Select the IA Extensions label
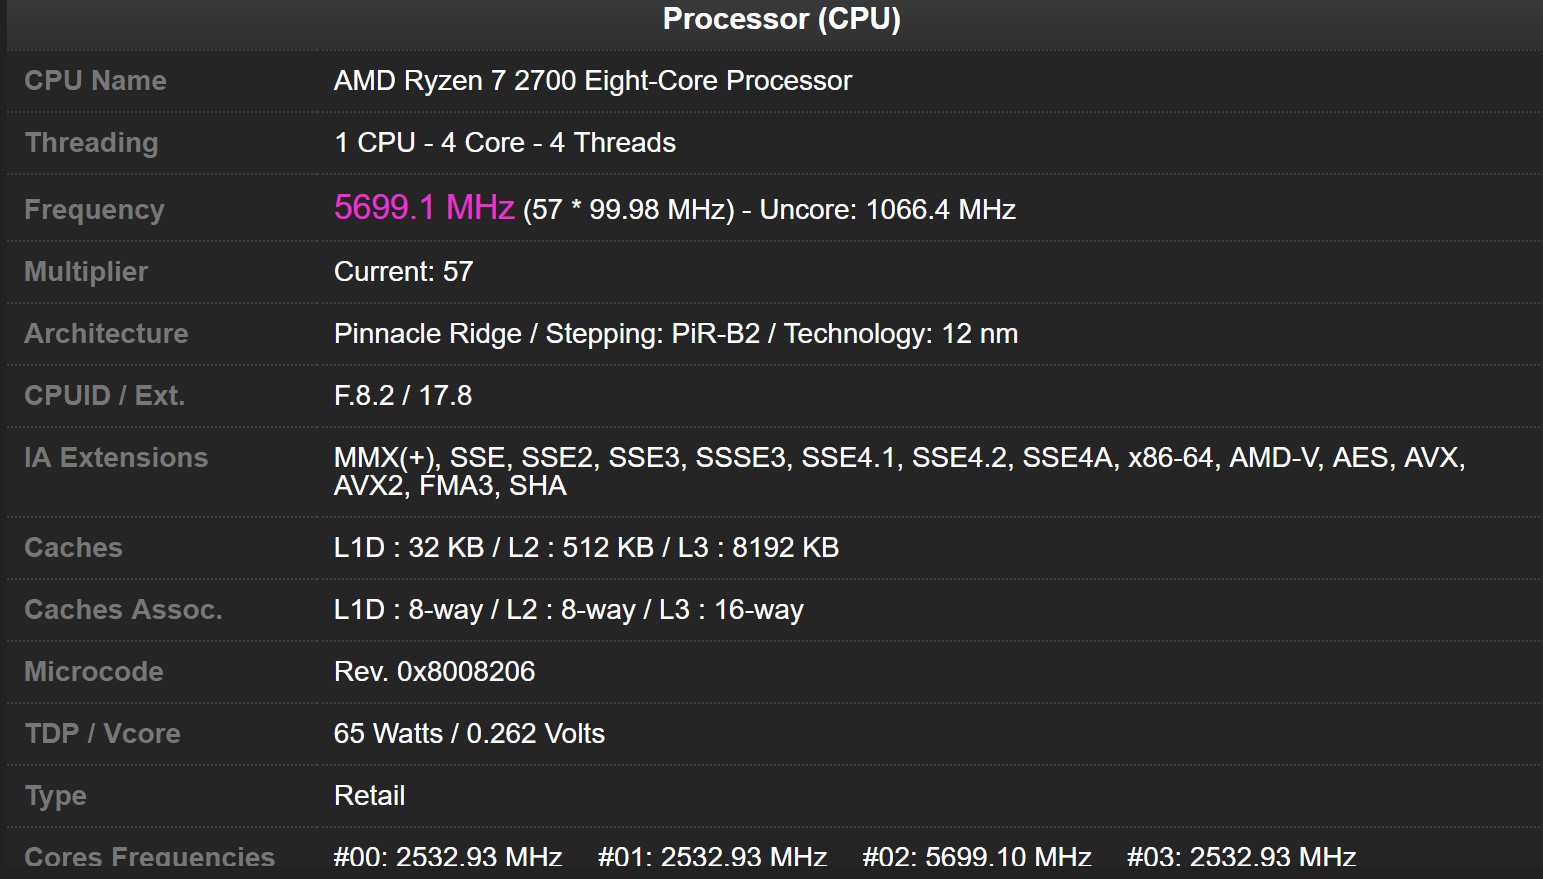This screenshot has height=879, width=1543. (x=116, y=458)
